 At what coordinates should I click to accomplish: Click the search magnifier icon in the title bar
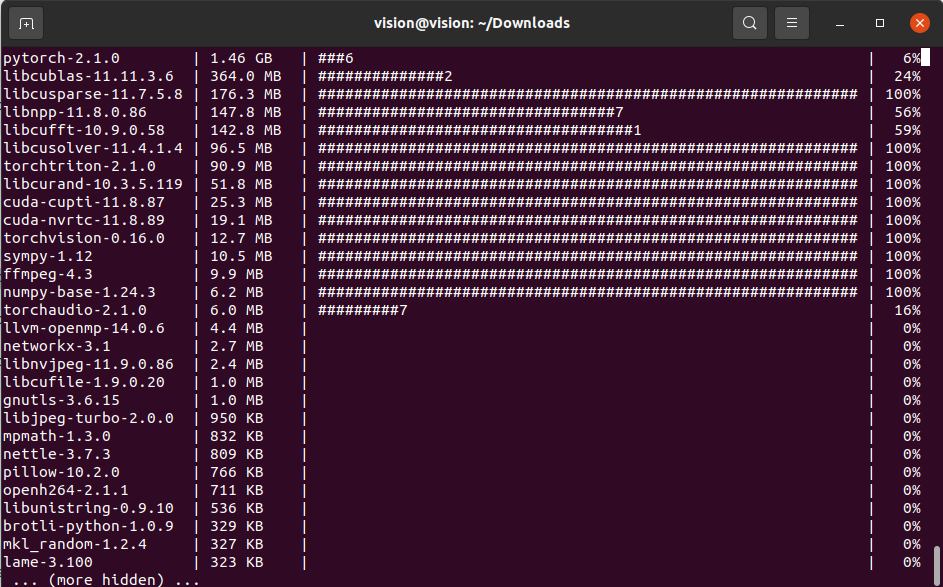(x=749, y=23)
